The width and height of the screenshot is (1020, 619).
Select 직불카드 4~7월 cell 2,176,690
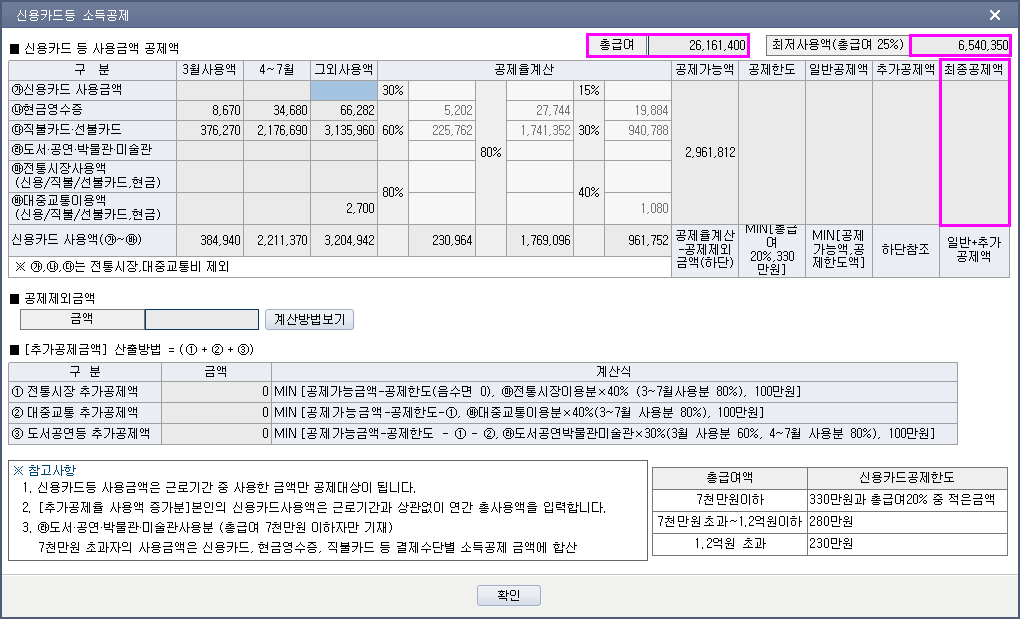(x=276, y=131)
